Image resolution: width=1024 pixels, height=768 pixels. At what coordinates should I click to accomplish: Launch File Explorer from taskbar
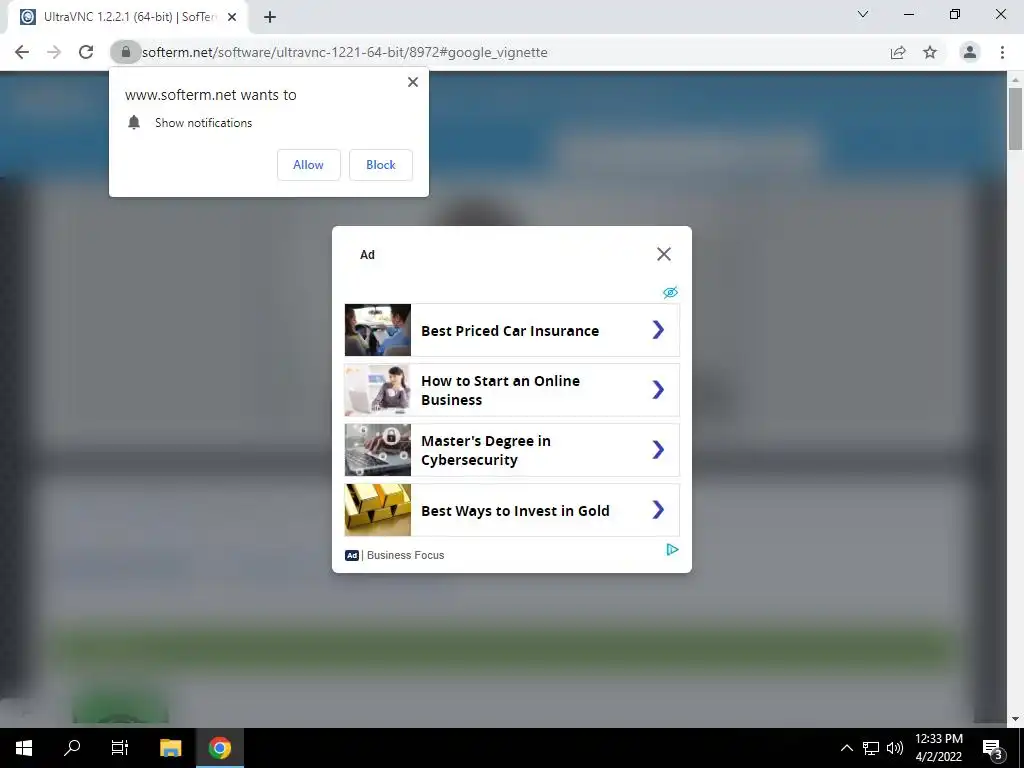tap(170, 748)
